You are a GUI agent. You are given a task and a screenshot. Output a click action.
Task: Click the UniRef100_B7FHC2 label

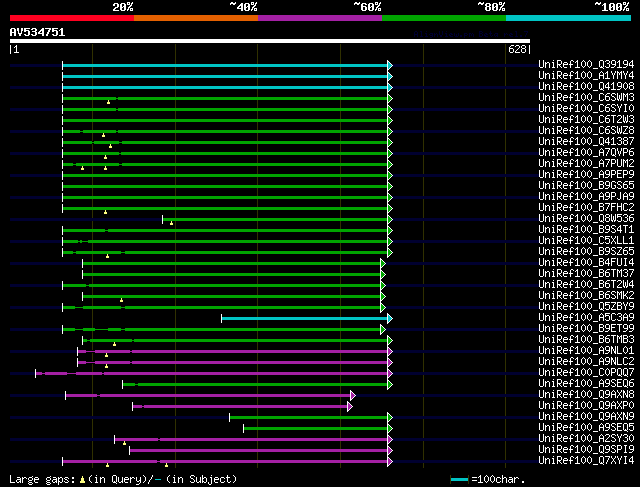coord(586,208)
